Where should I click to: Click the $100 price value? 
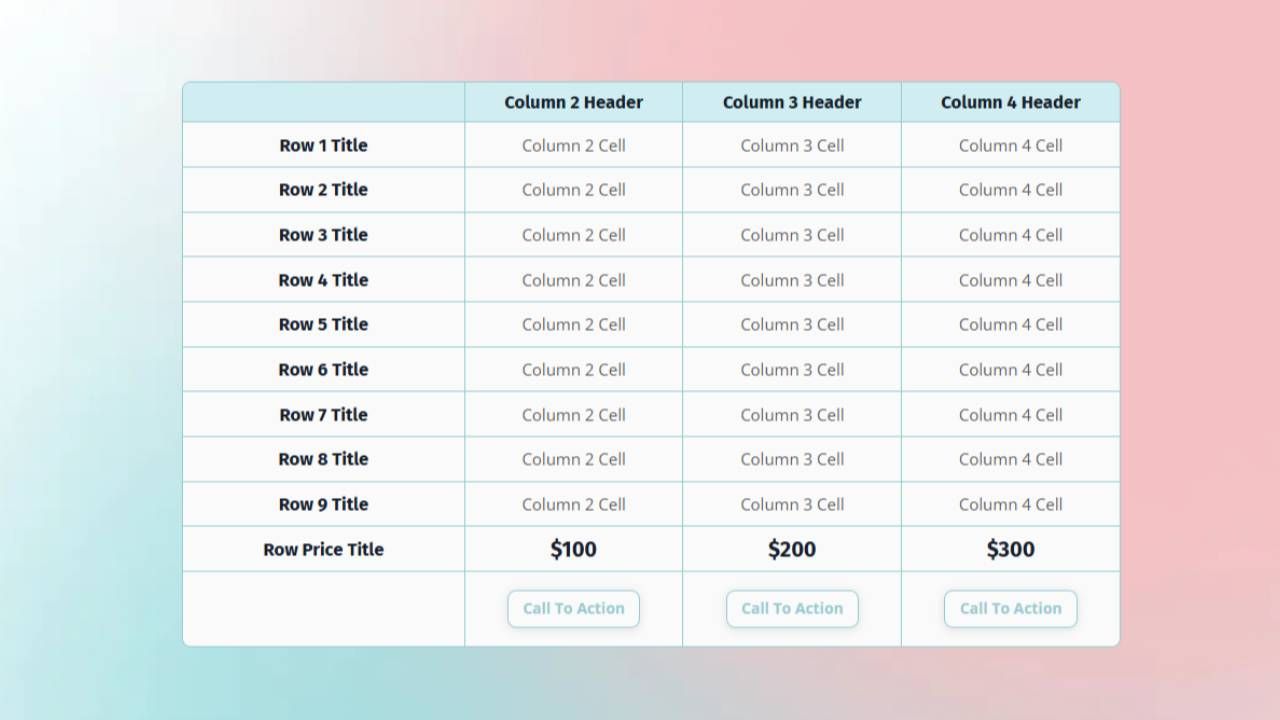point(573,549)
